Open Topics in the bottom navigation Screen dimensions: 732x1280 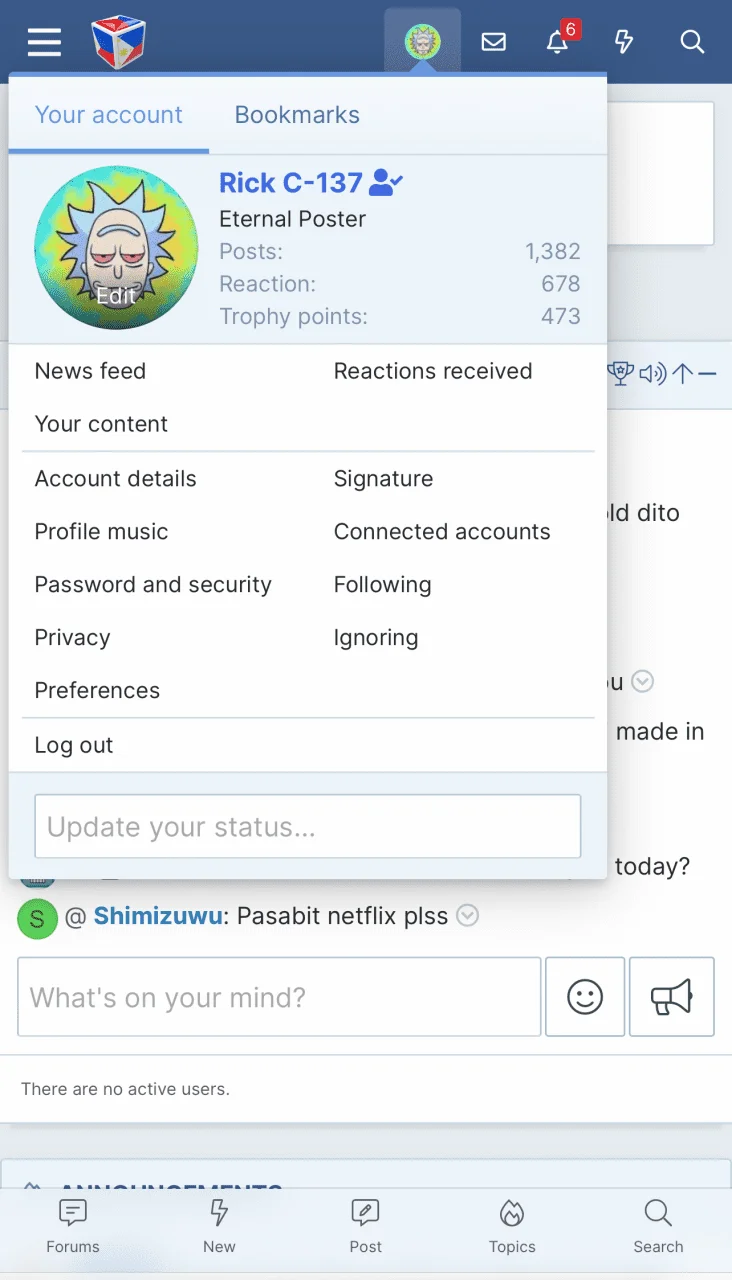512,1227
